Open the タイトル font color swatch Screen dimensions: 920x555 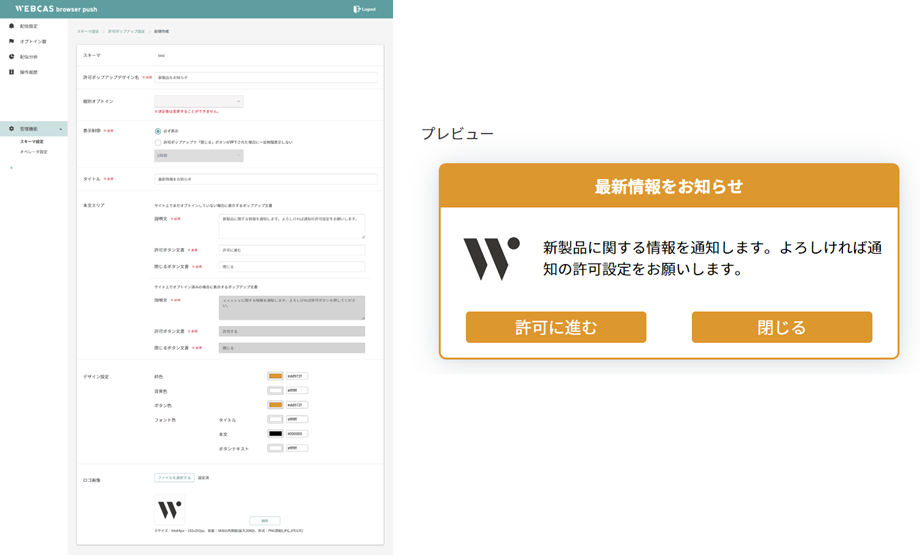pyautogui.click(x=275, y=419)
